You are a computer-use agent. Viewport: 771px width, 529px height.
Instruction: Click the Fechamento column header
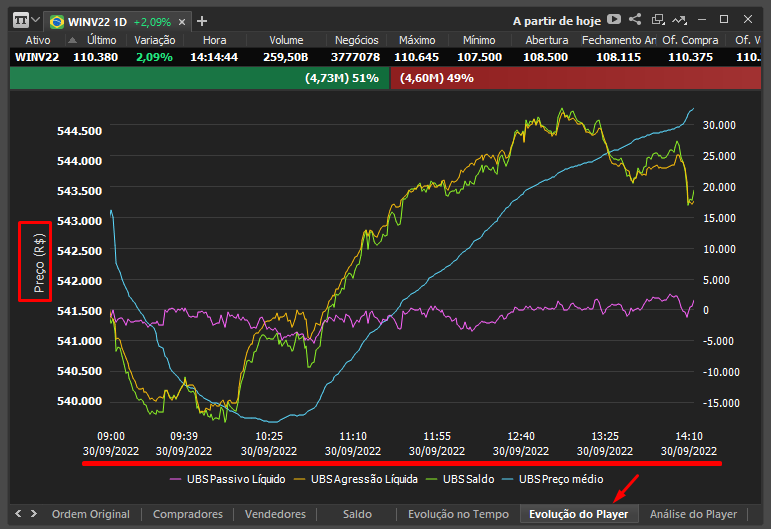tap(619, 40)
